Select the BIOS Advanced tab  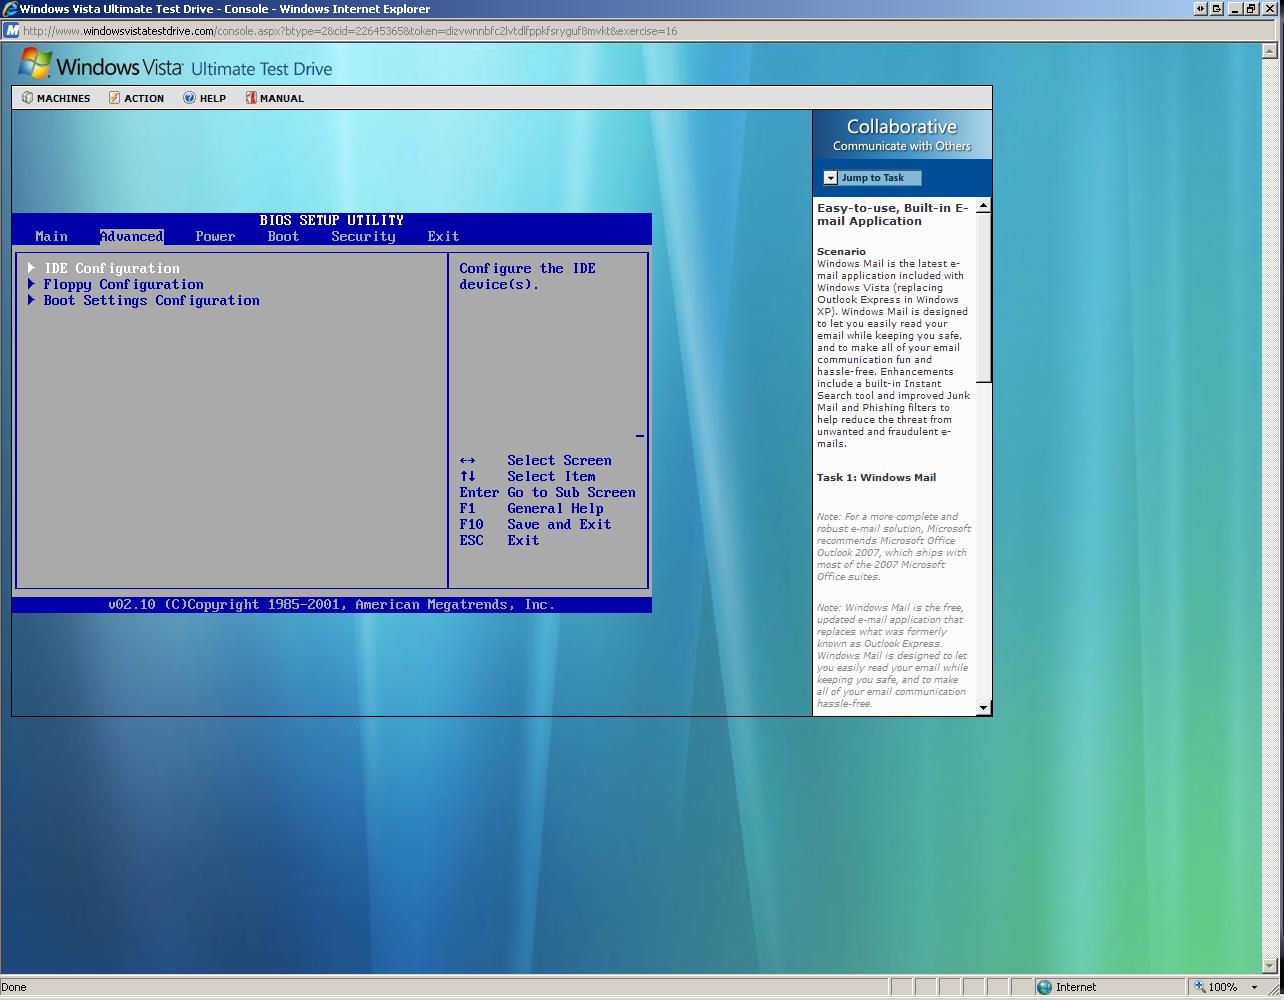click(131, 236)
